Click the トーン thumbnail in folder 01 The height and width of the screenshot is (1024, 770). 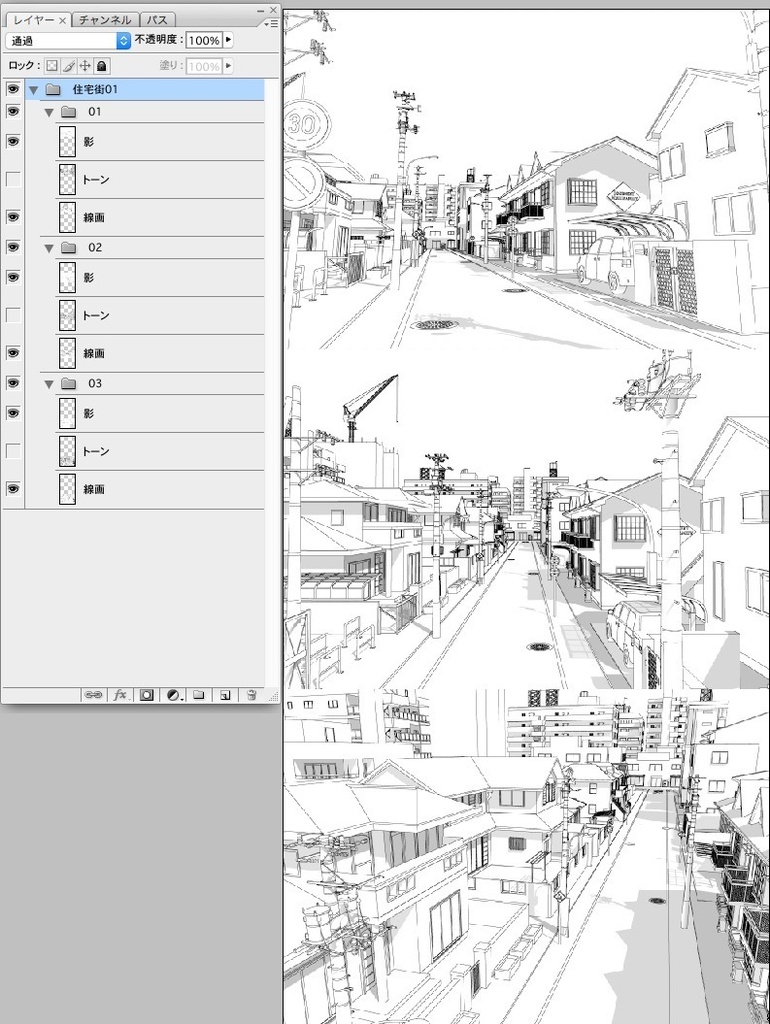coord(67,180)
